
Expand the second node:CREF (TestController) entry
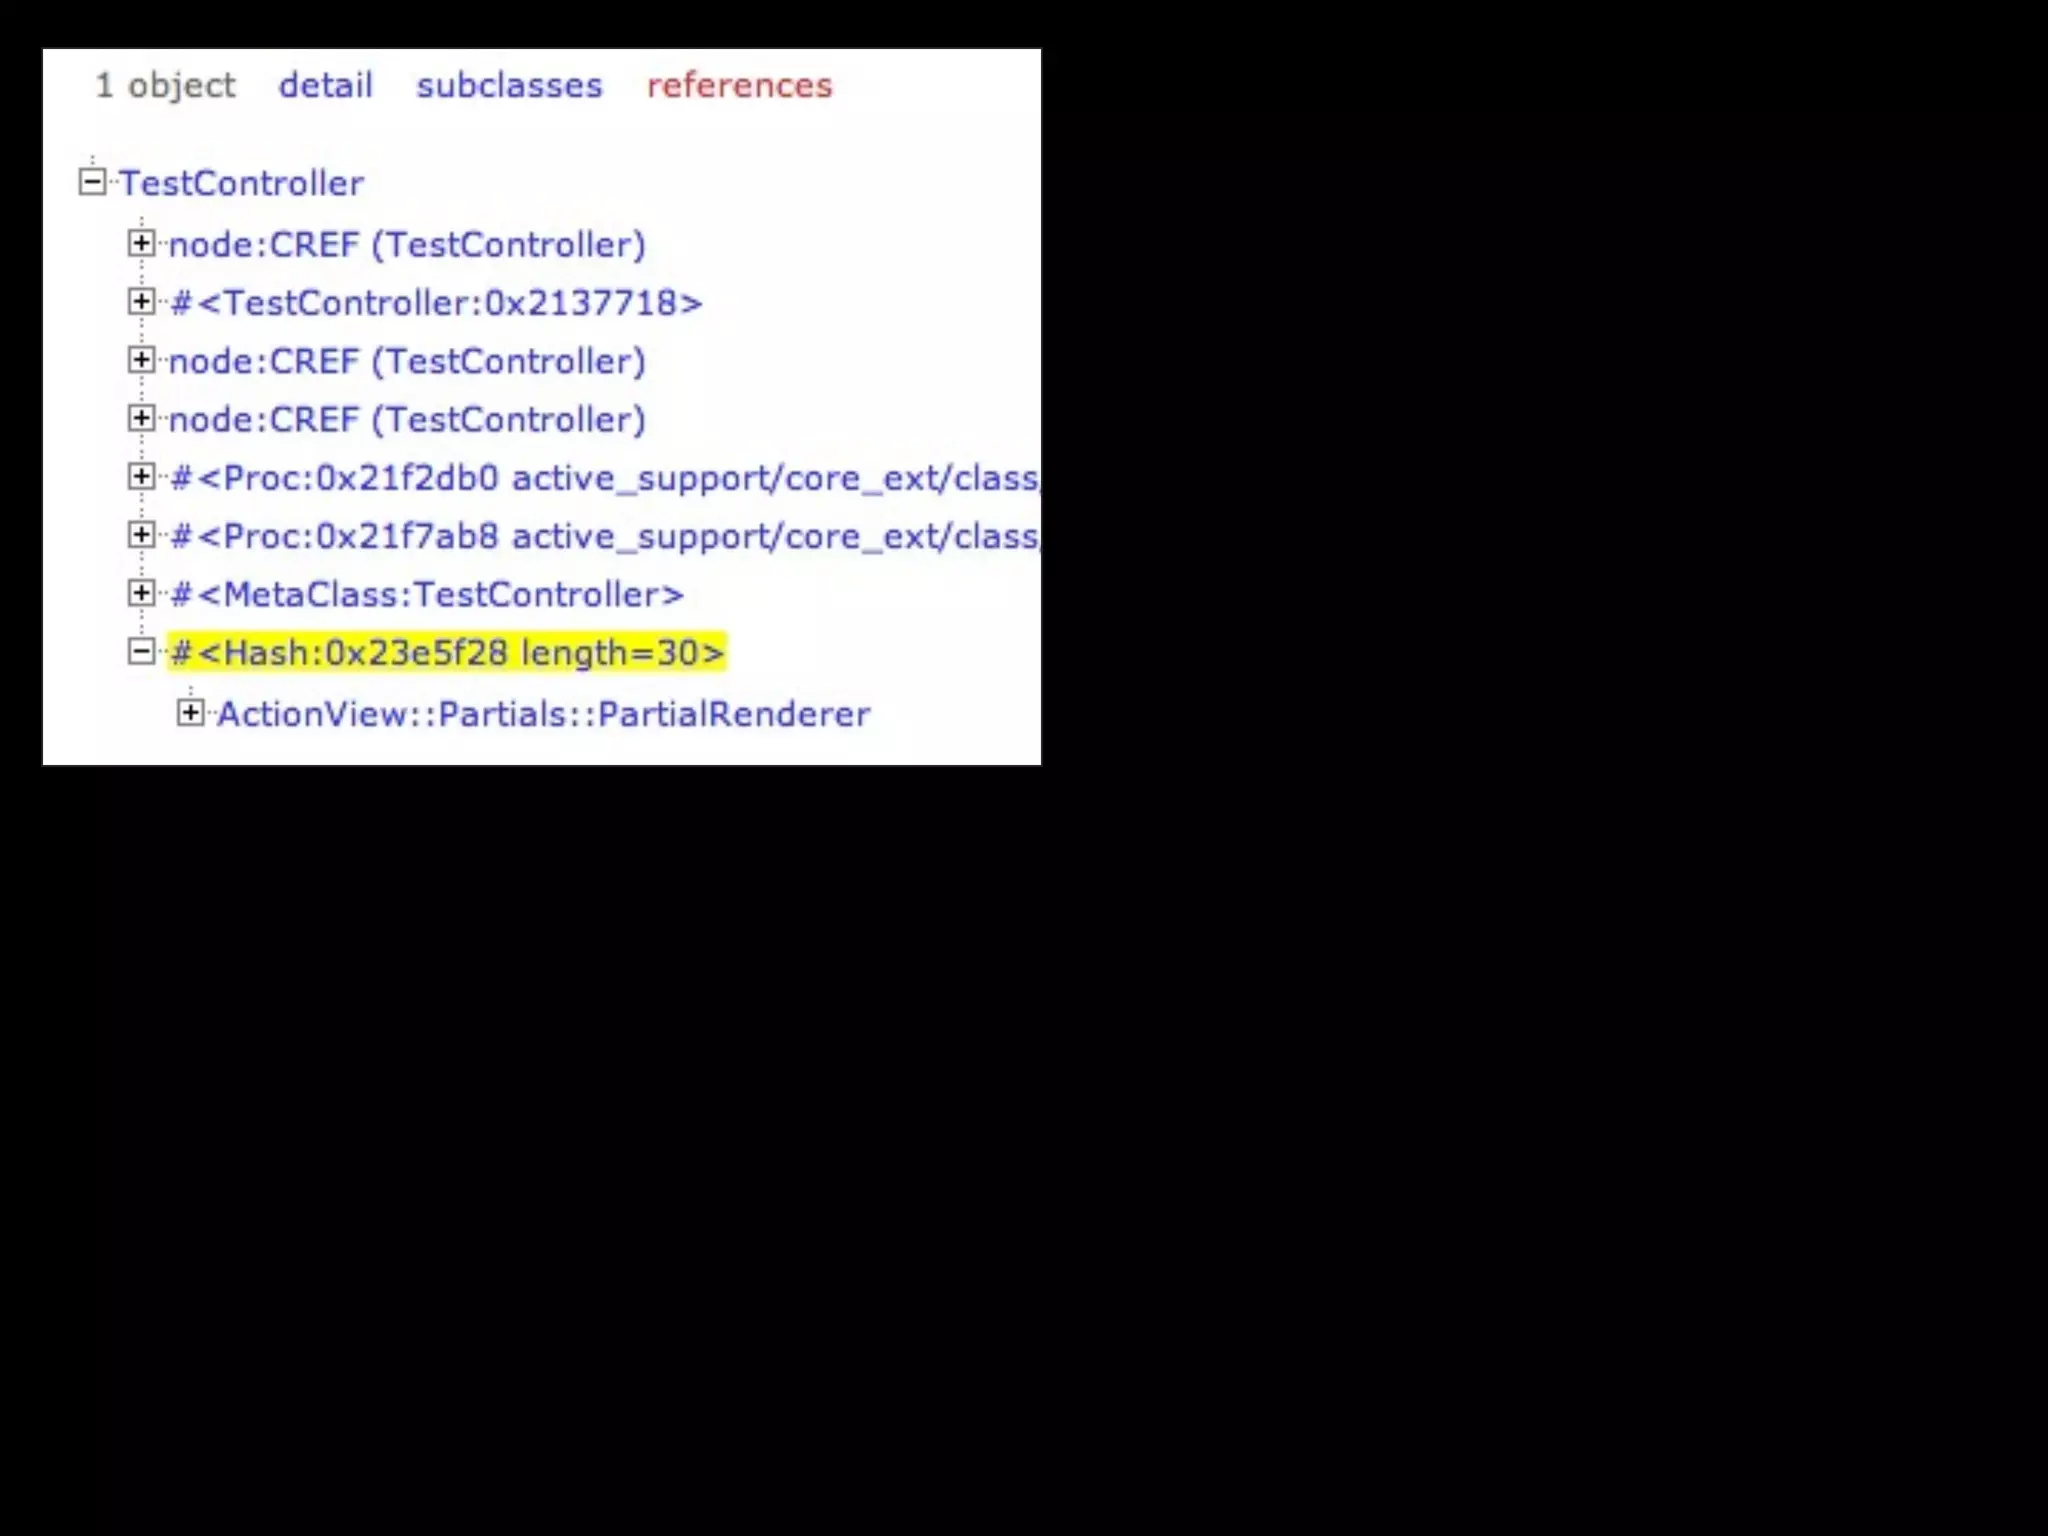coord(141,360)
